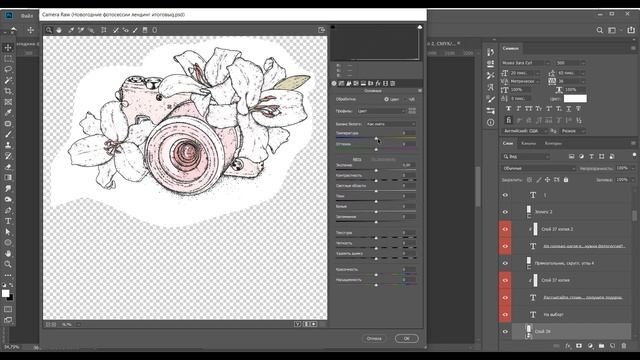640x360 pixels.
Task: Toggle visibility of Слой 37 копия layer
Action: tap(505, 280)
